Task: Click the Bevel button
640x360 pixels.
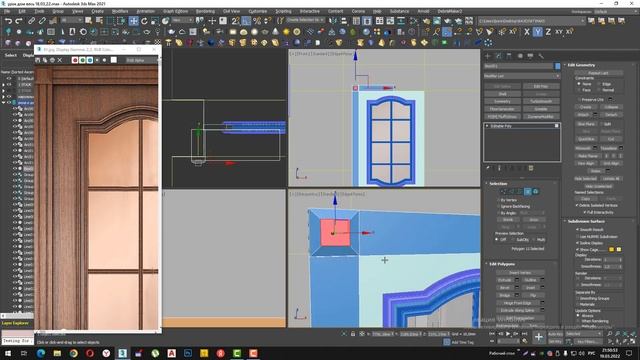Action: 504,287
